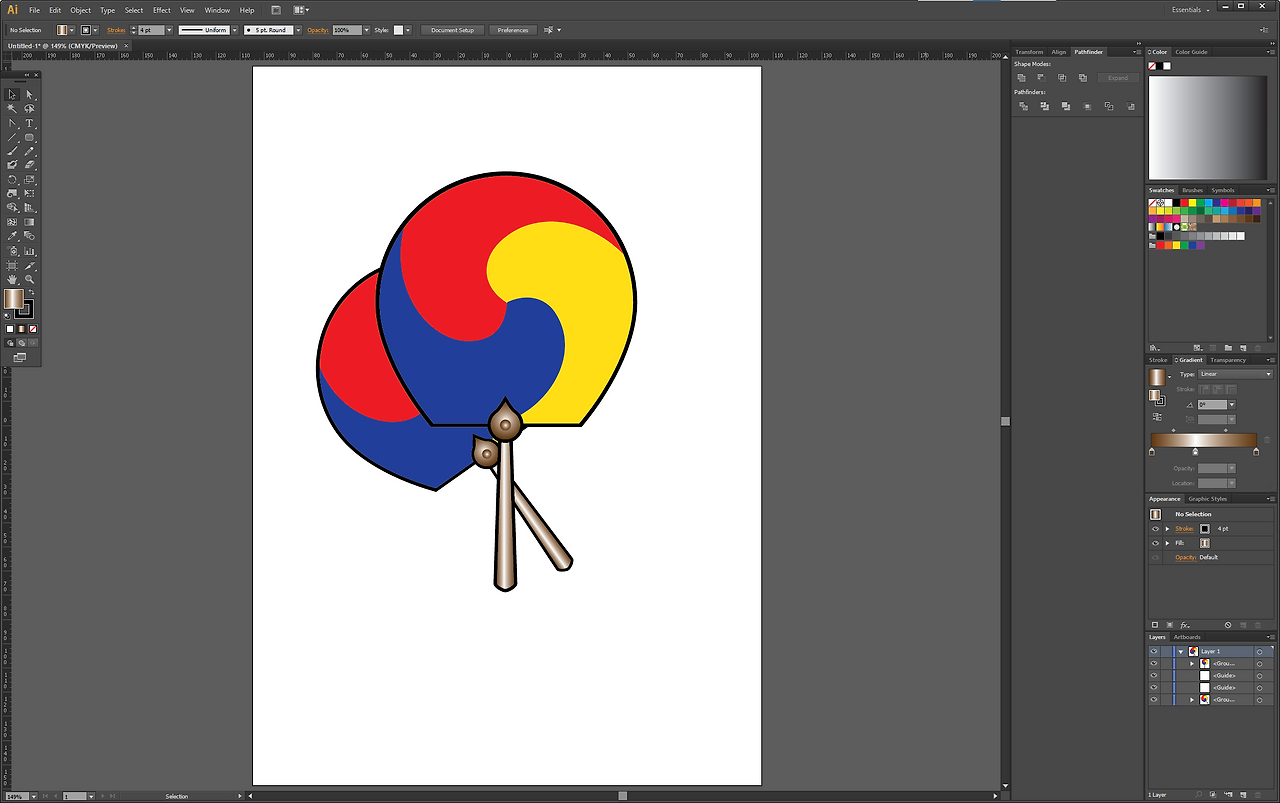Screen dimensions: 1280x803
Task: Collapse the Layer 1 tree arrow
Action: point(1181,651)
